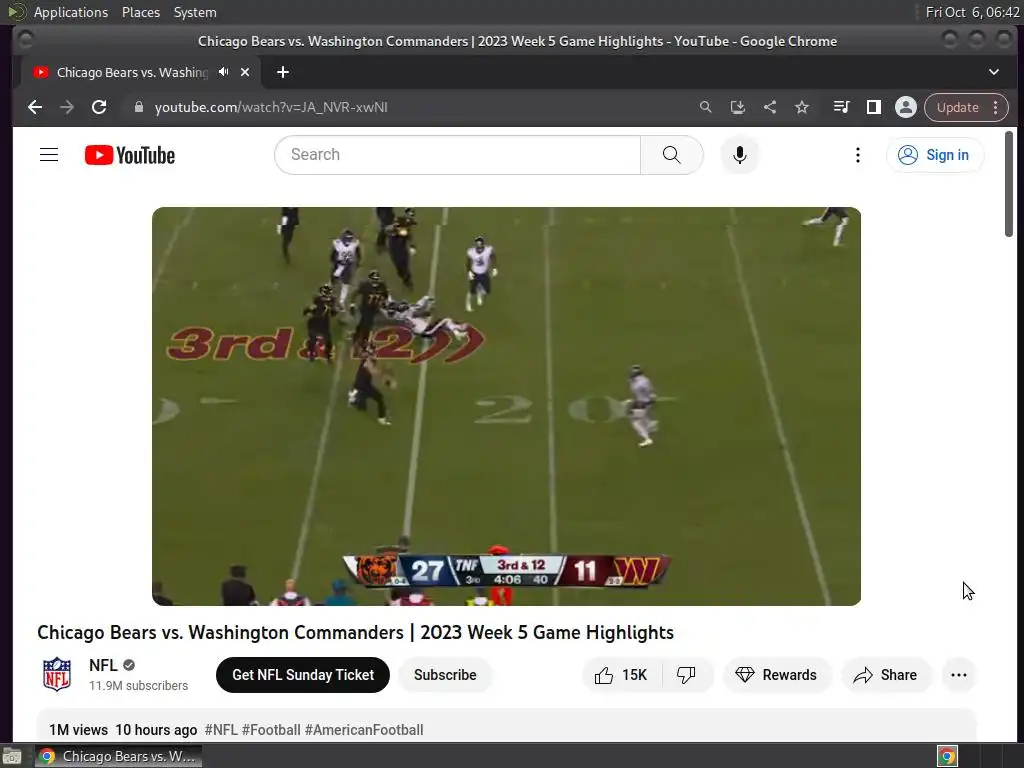Image resolution: width=1024 pixels, height=768 pixels.
Task: Click the video player to pause
Action: pos(506,406)
